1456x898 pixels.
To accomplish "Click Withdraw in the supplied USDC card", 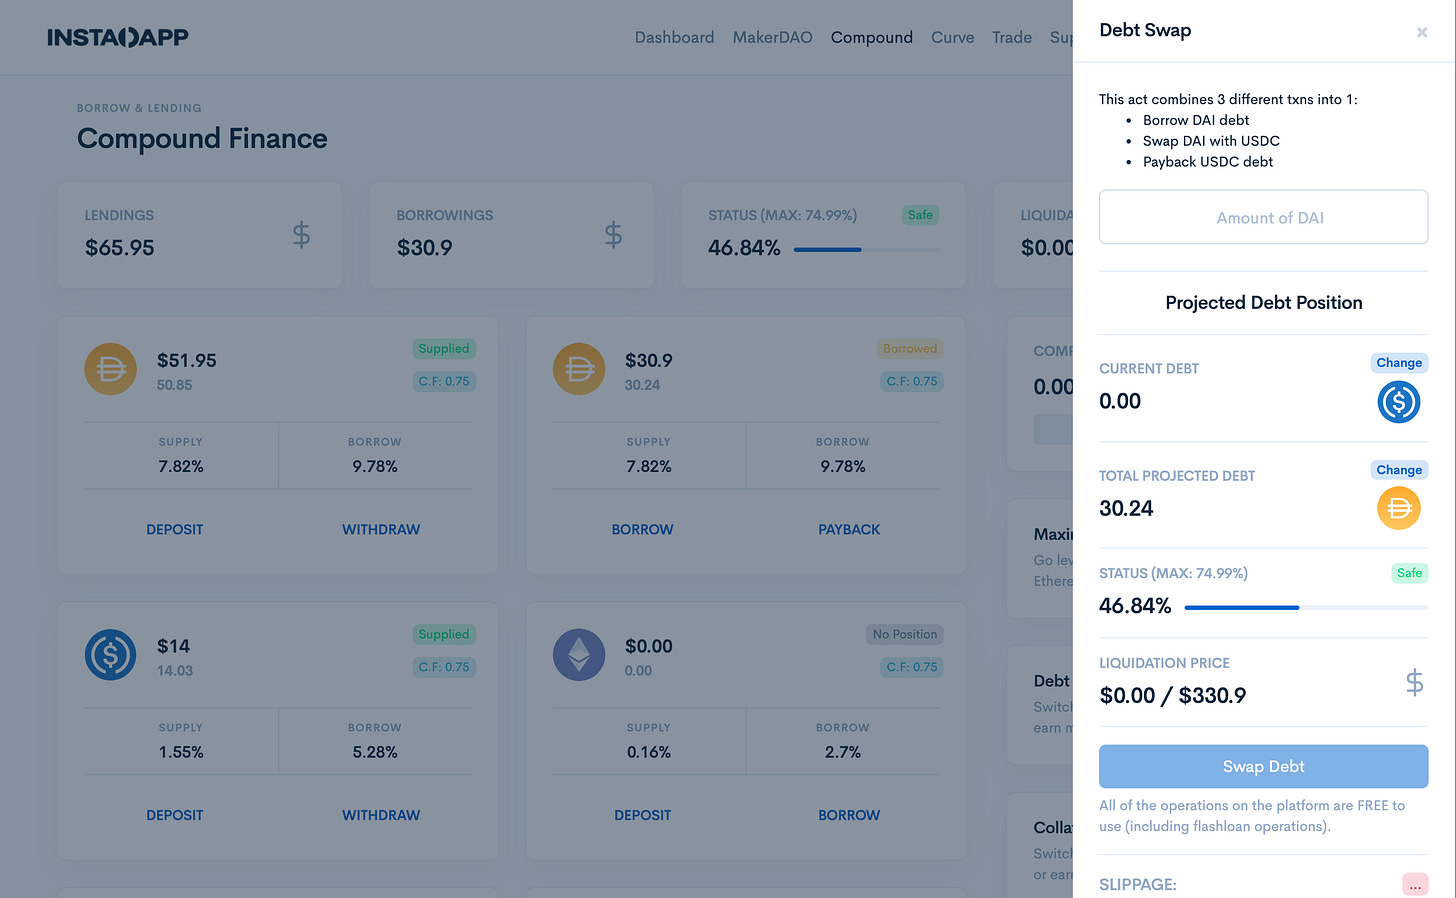I will pos(381,816).
